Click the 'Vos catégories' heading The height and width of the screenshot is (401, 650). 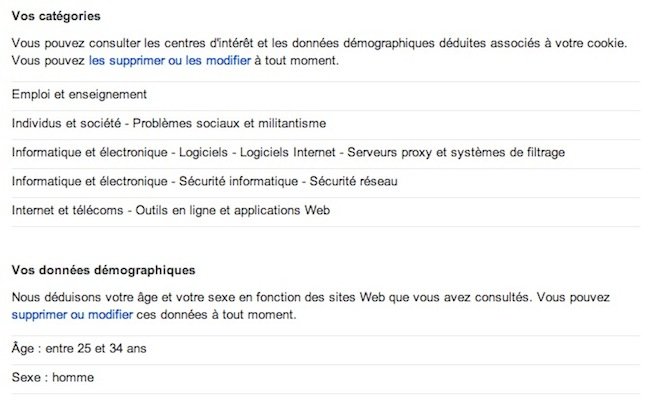(56, 16)
